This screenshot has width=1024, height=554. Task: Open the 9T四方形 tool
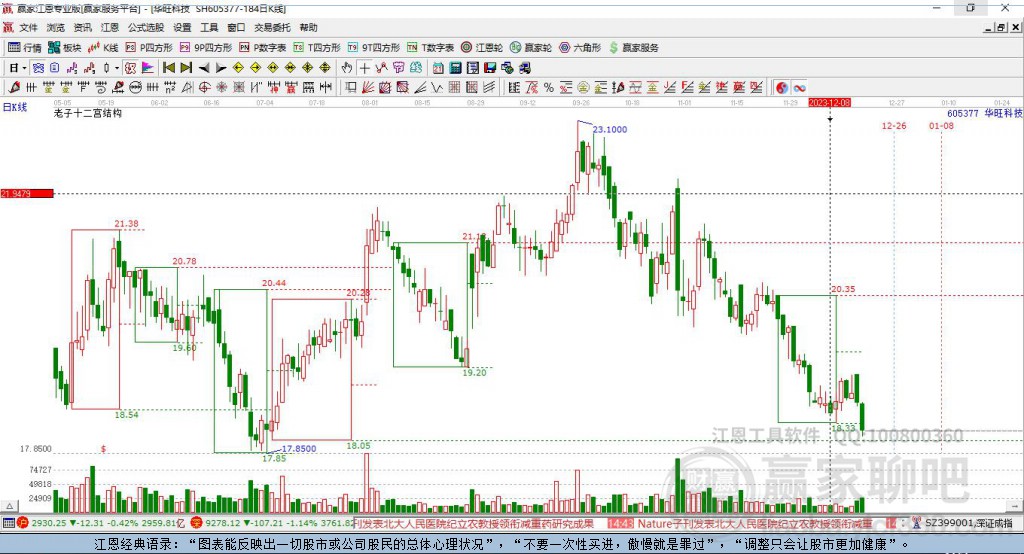point(374,48)
